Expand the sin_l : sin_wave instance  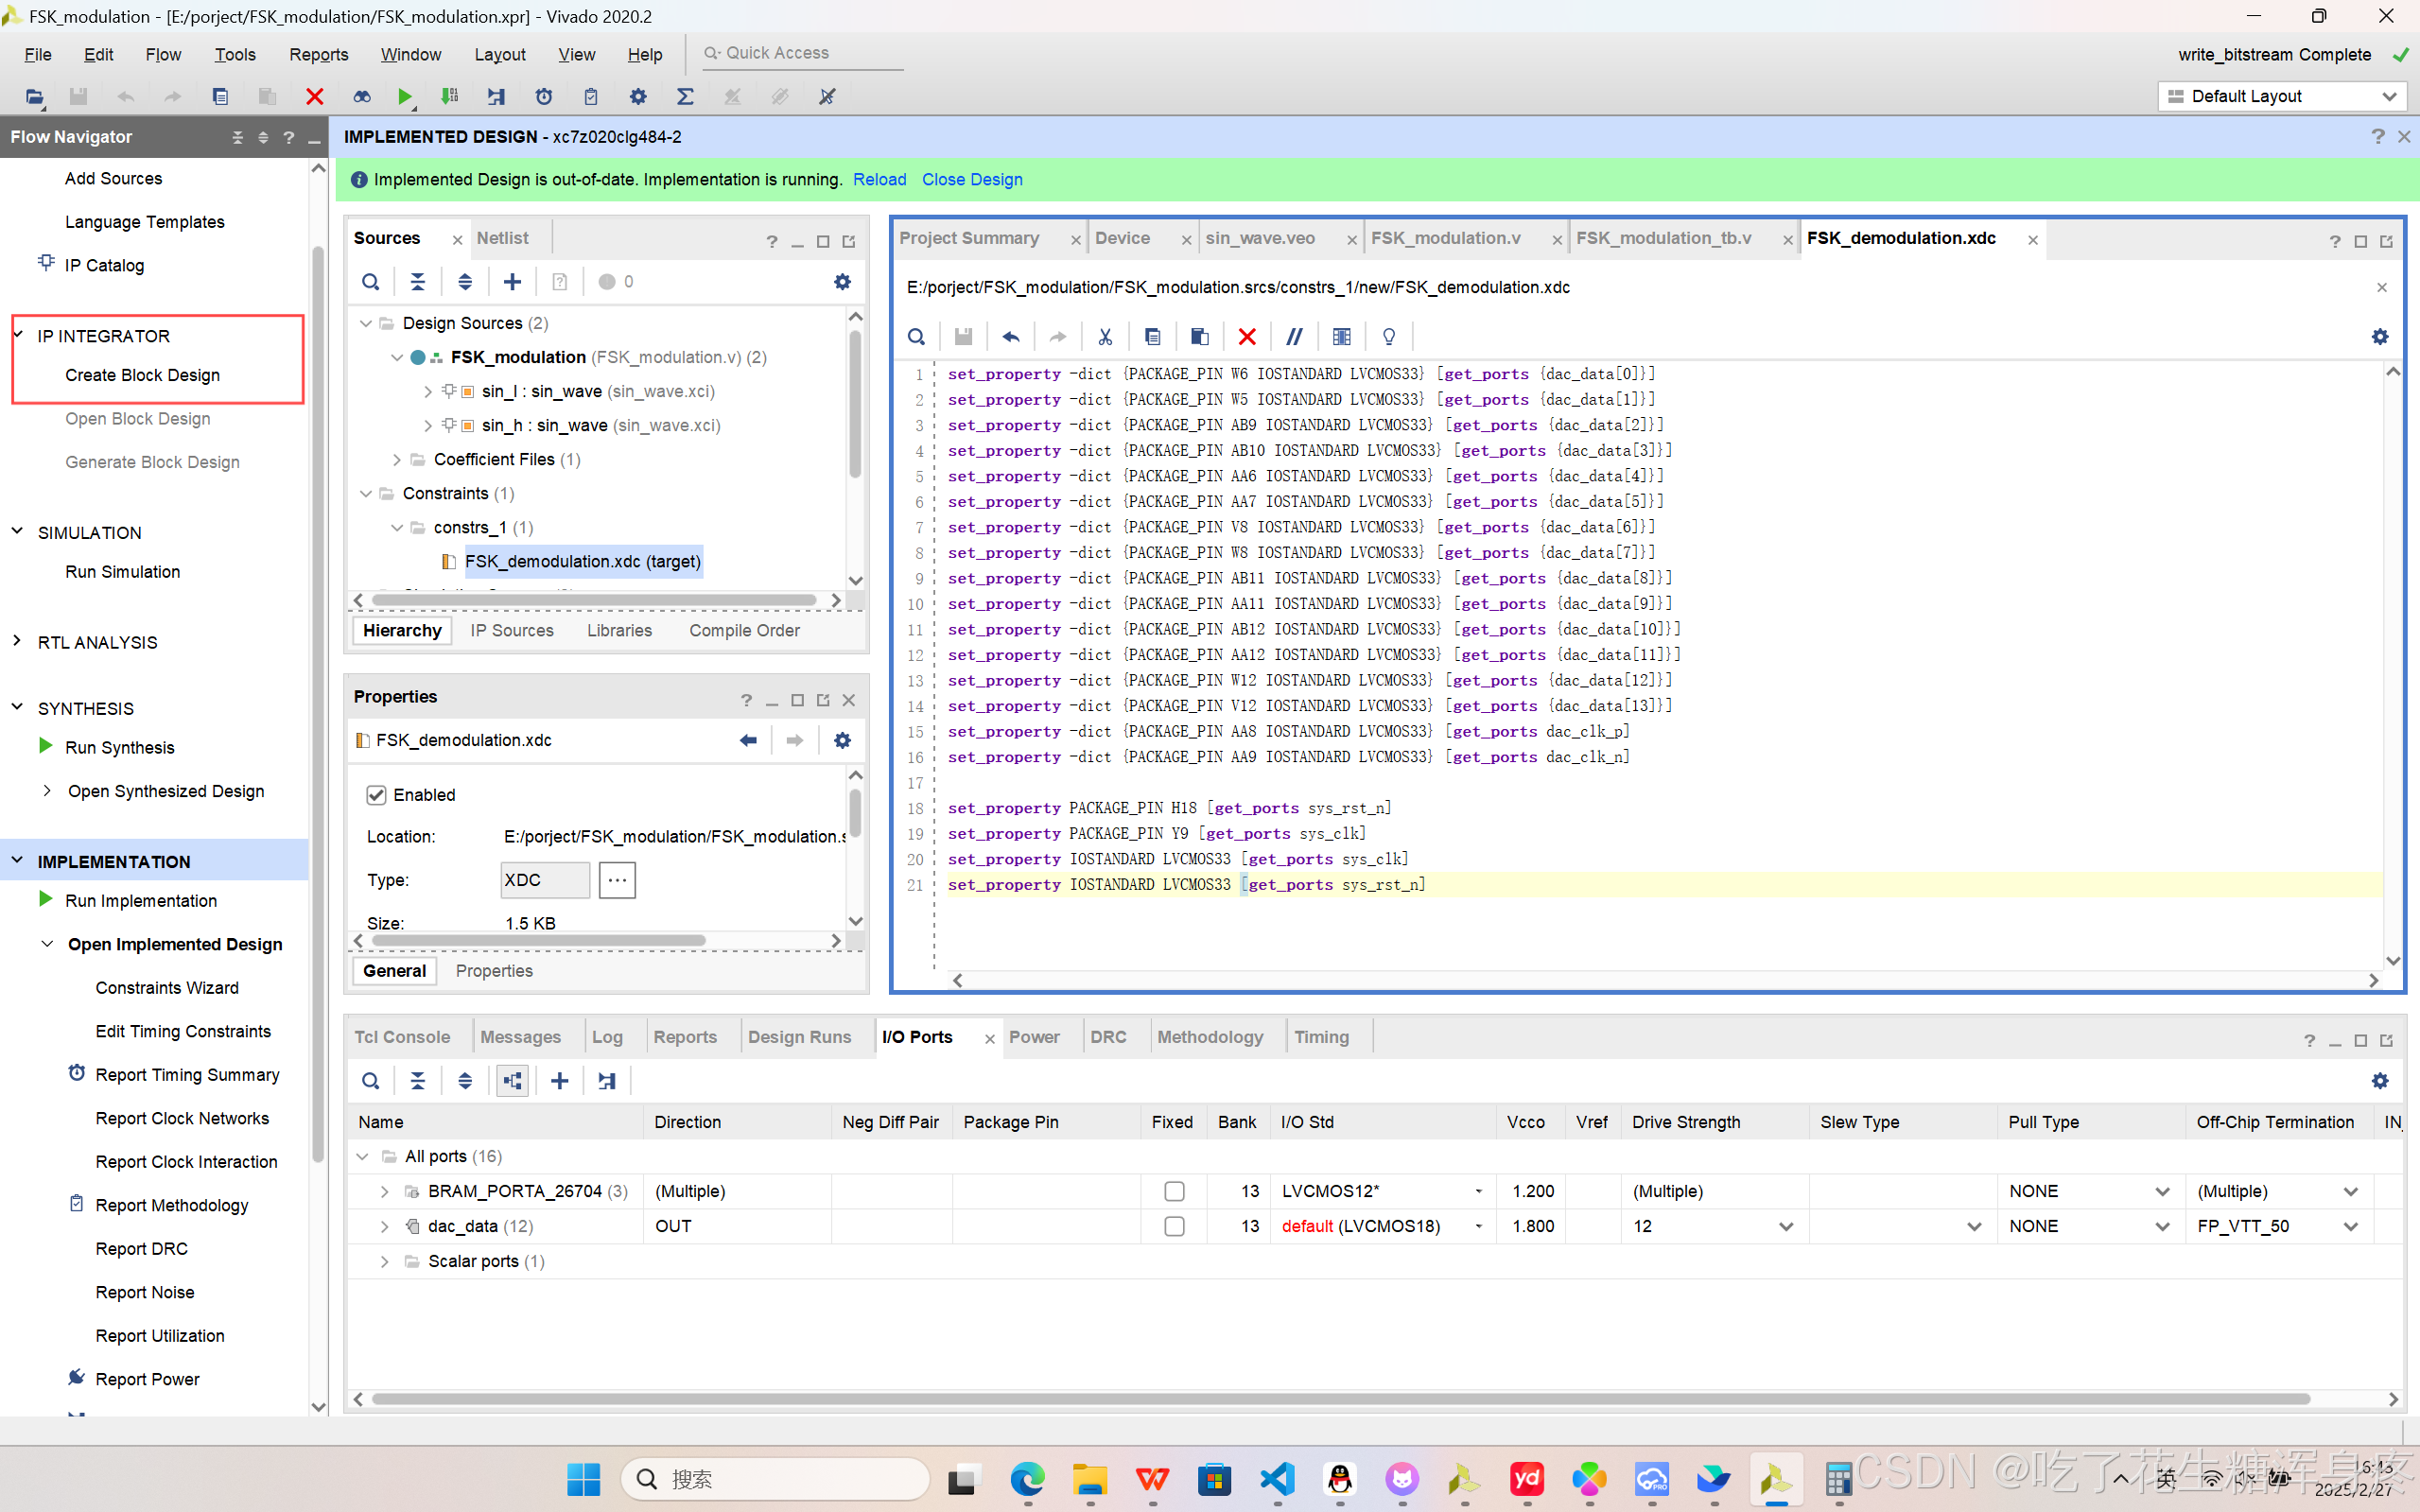428,391
